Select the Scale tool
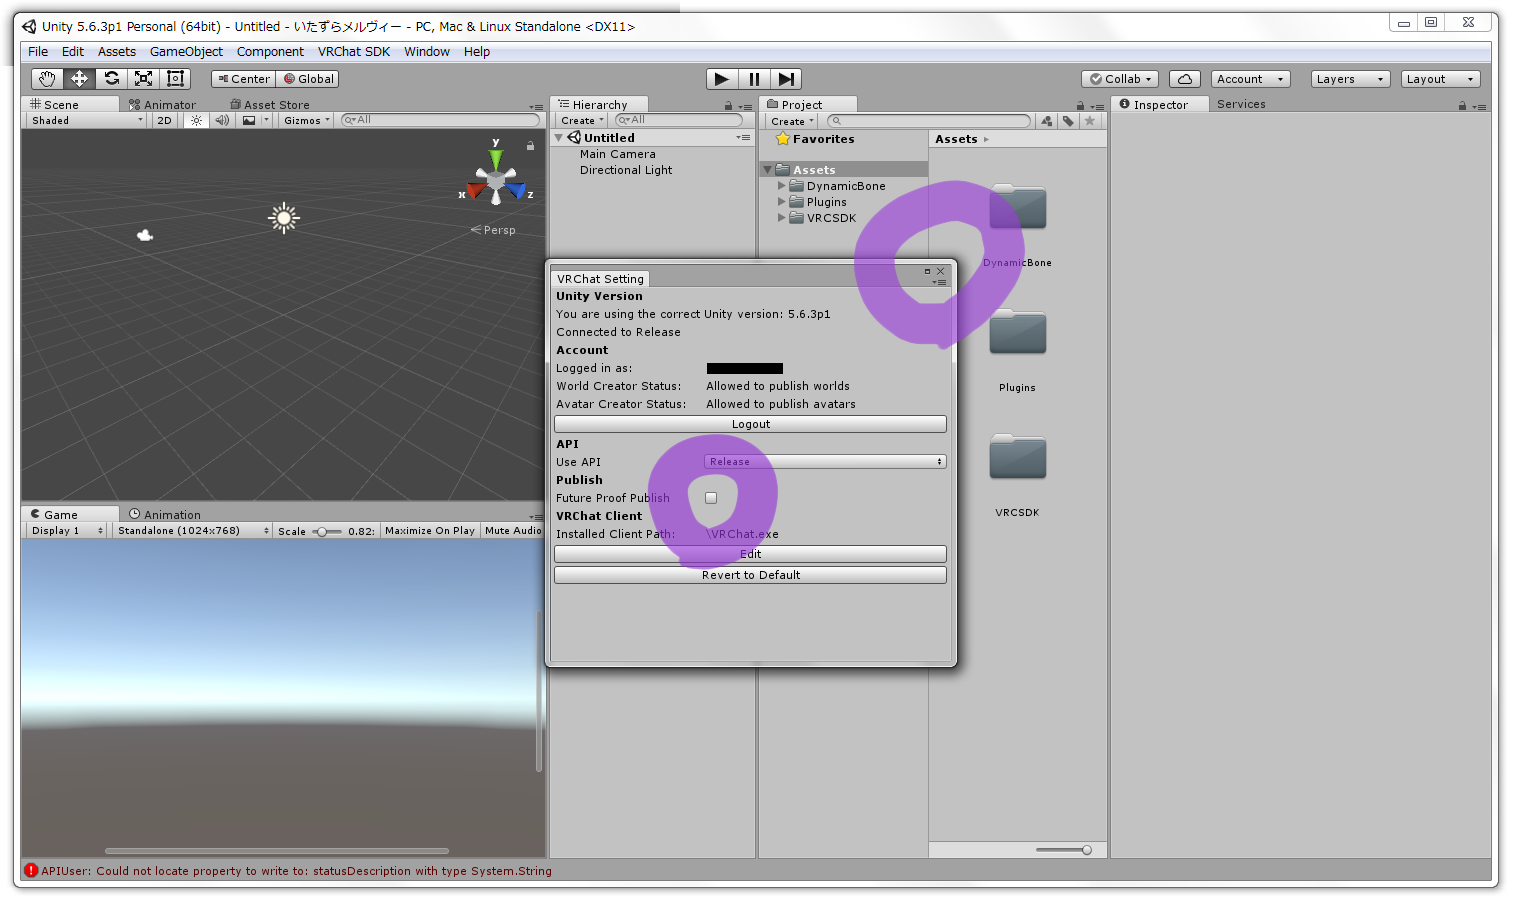1516x905 pixels. [x=143, y=79]
